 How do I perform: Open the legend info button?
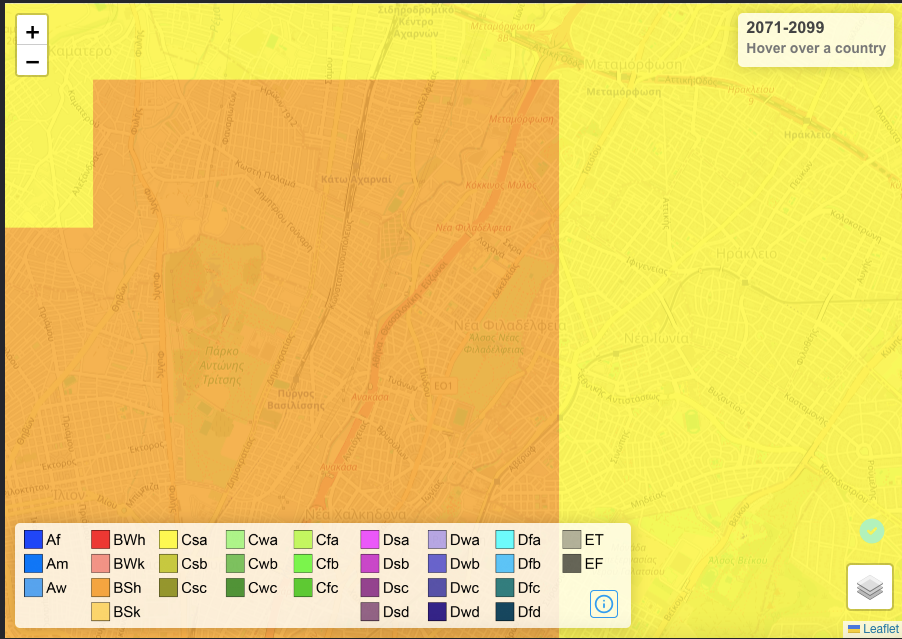coord(603,604)
